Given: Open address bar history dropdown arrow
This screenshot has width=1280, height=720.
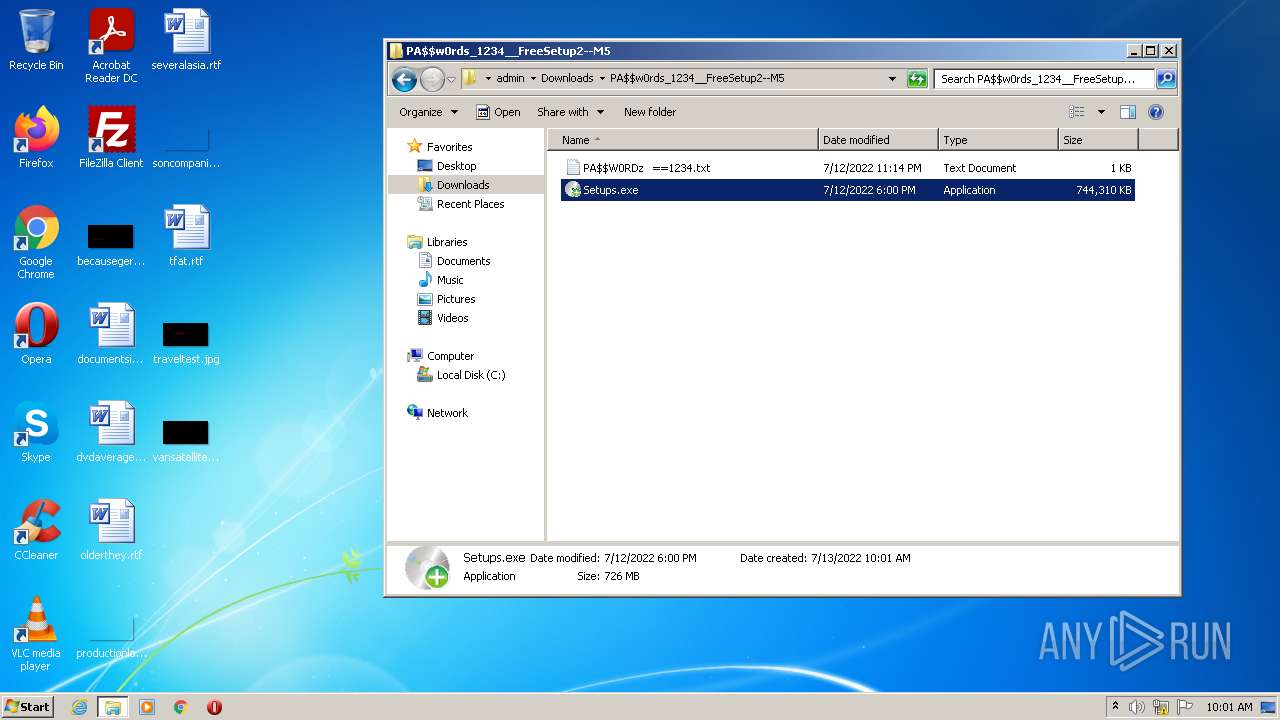Looking at the screenshot, I should [x=892, y=79].
